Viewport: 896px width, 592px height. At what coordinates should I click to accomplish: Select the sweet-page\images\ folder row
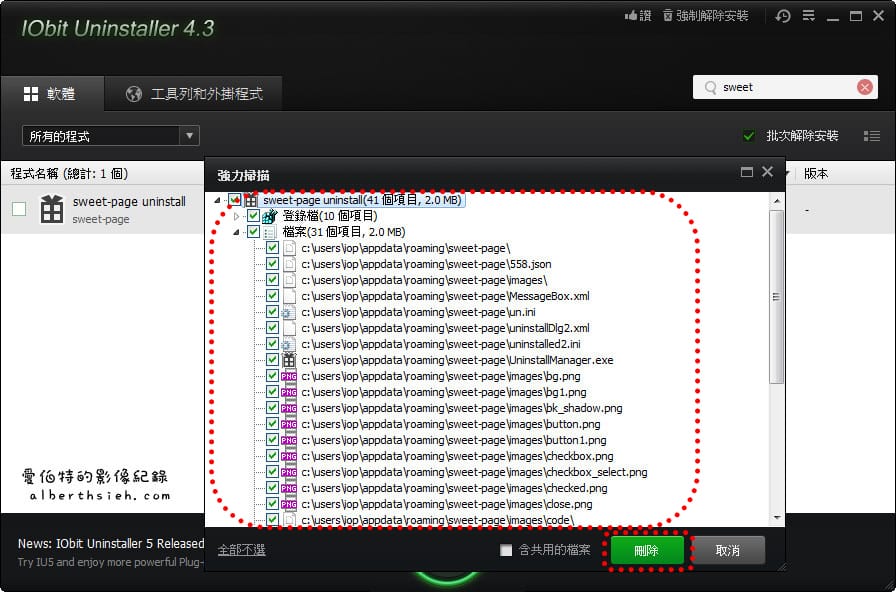click(x=425, y=280)
